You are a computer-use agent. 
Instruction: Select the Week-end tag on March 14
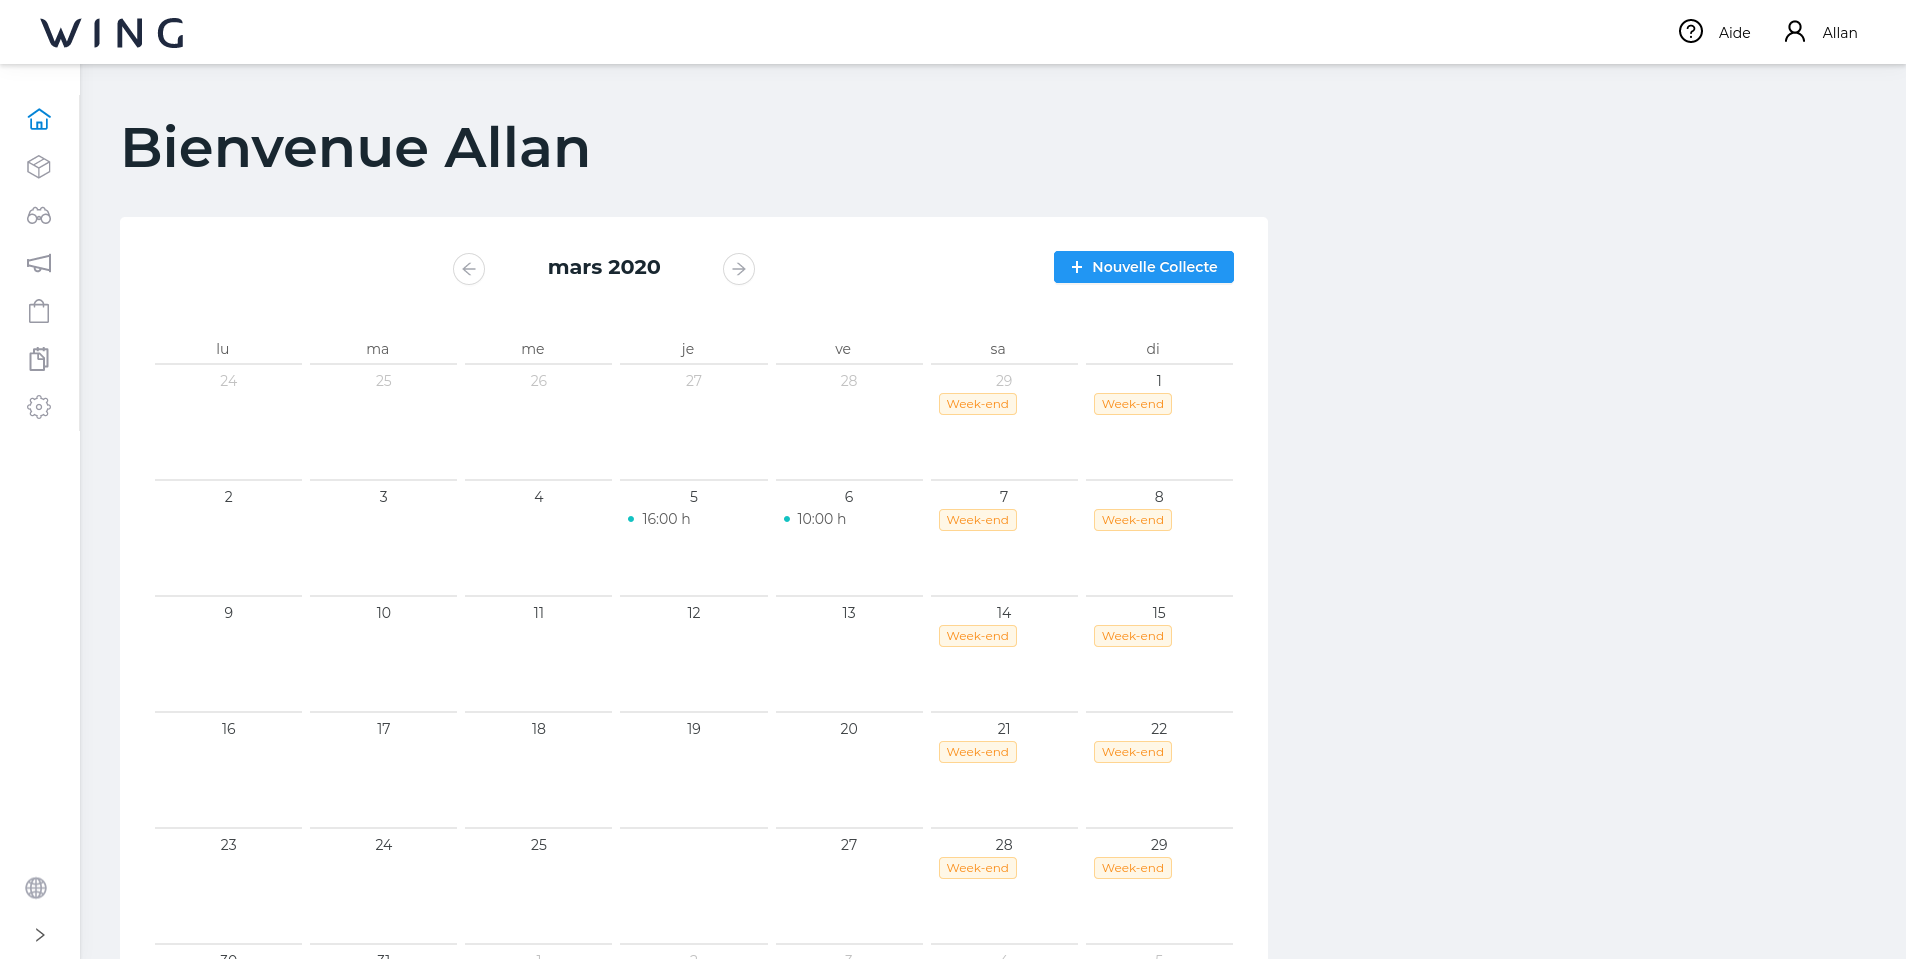978,636
